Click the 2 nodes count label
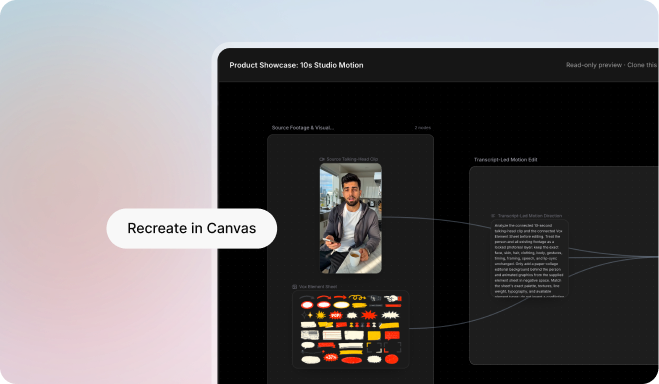The width and height of the screenshot is (659, 384). [x=422, y=128]
